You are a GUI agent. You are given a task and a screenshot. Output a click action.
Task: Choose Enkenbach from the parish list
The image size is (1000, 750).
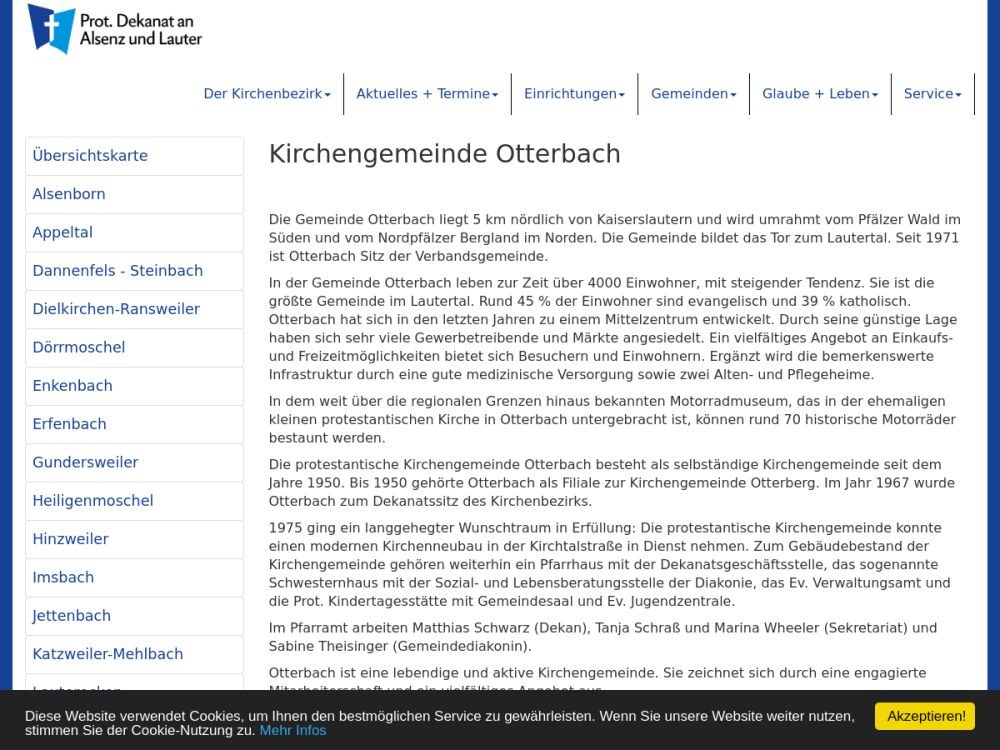(x=72, y=386)
